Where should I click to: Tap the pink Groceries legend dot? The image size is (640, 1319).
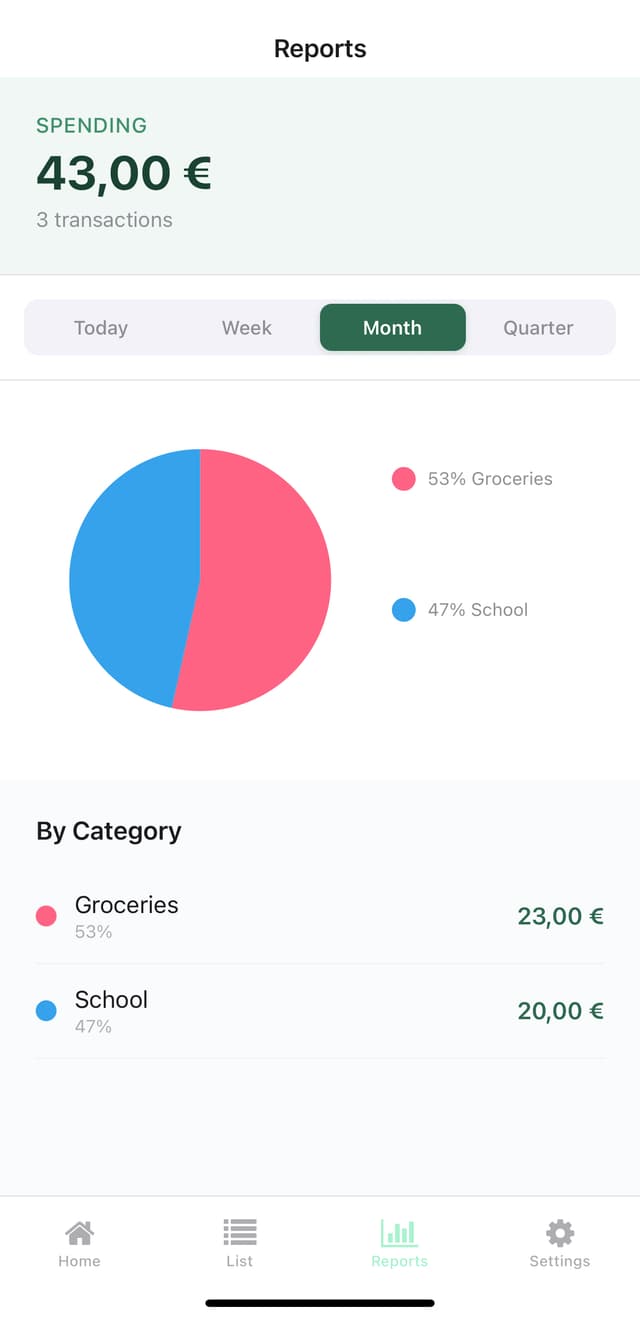403,479
